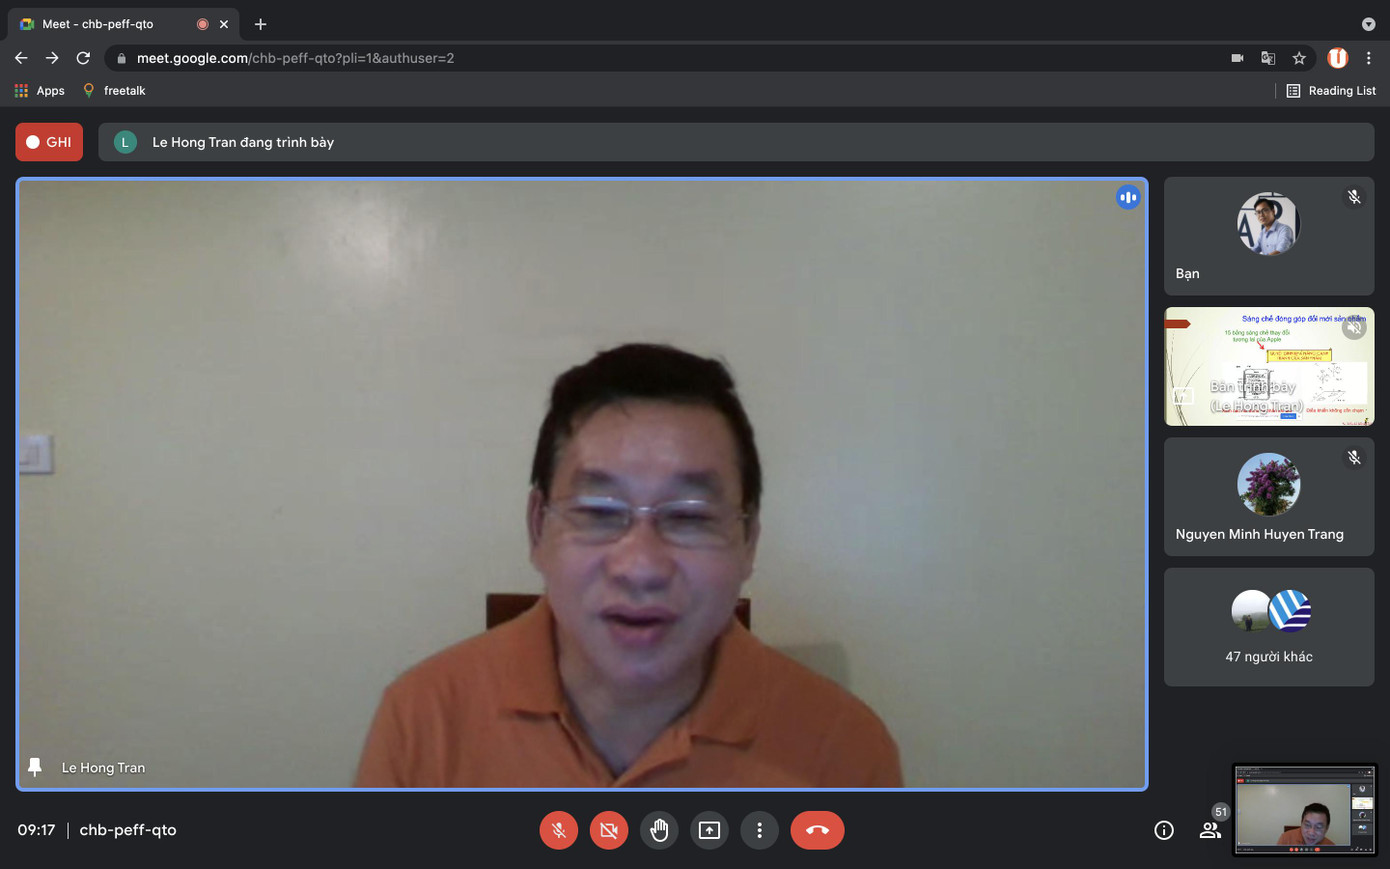Image resolution: width=1390 pixels, height=869 pixels.
Task: Click the present screen icon
Action: [709, 830]
